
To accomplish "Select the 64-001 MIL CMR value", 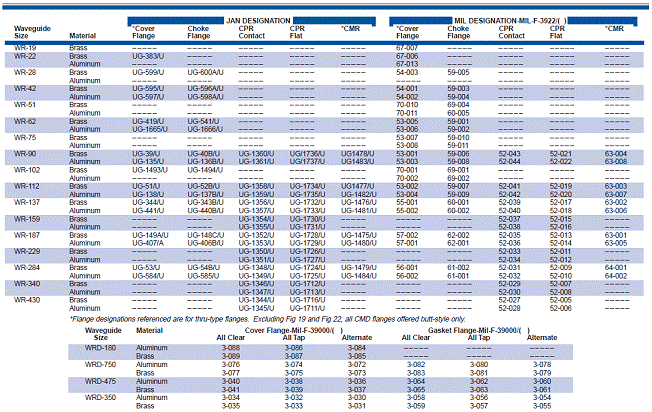I will [614, 268].
